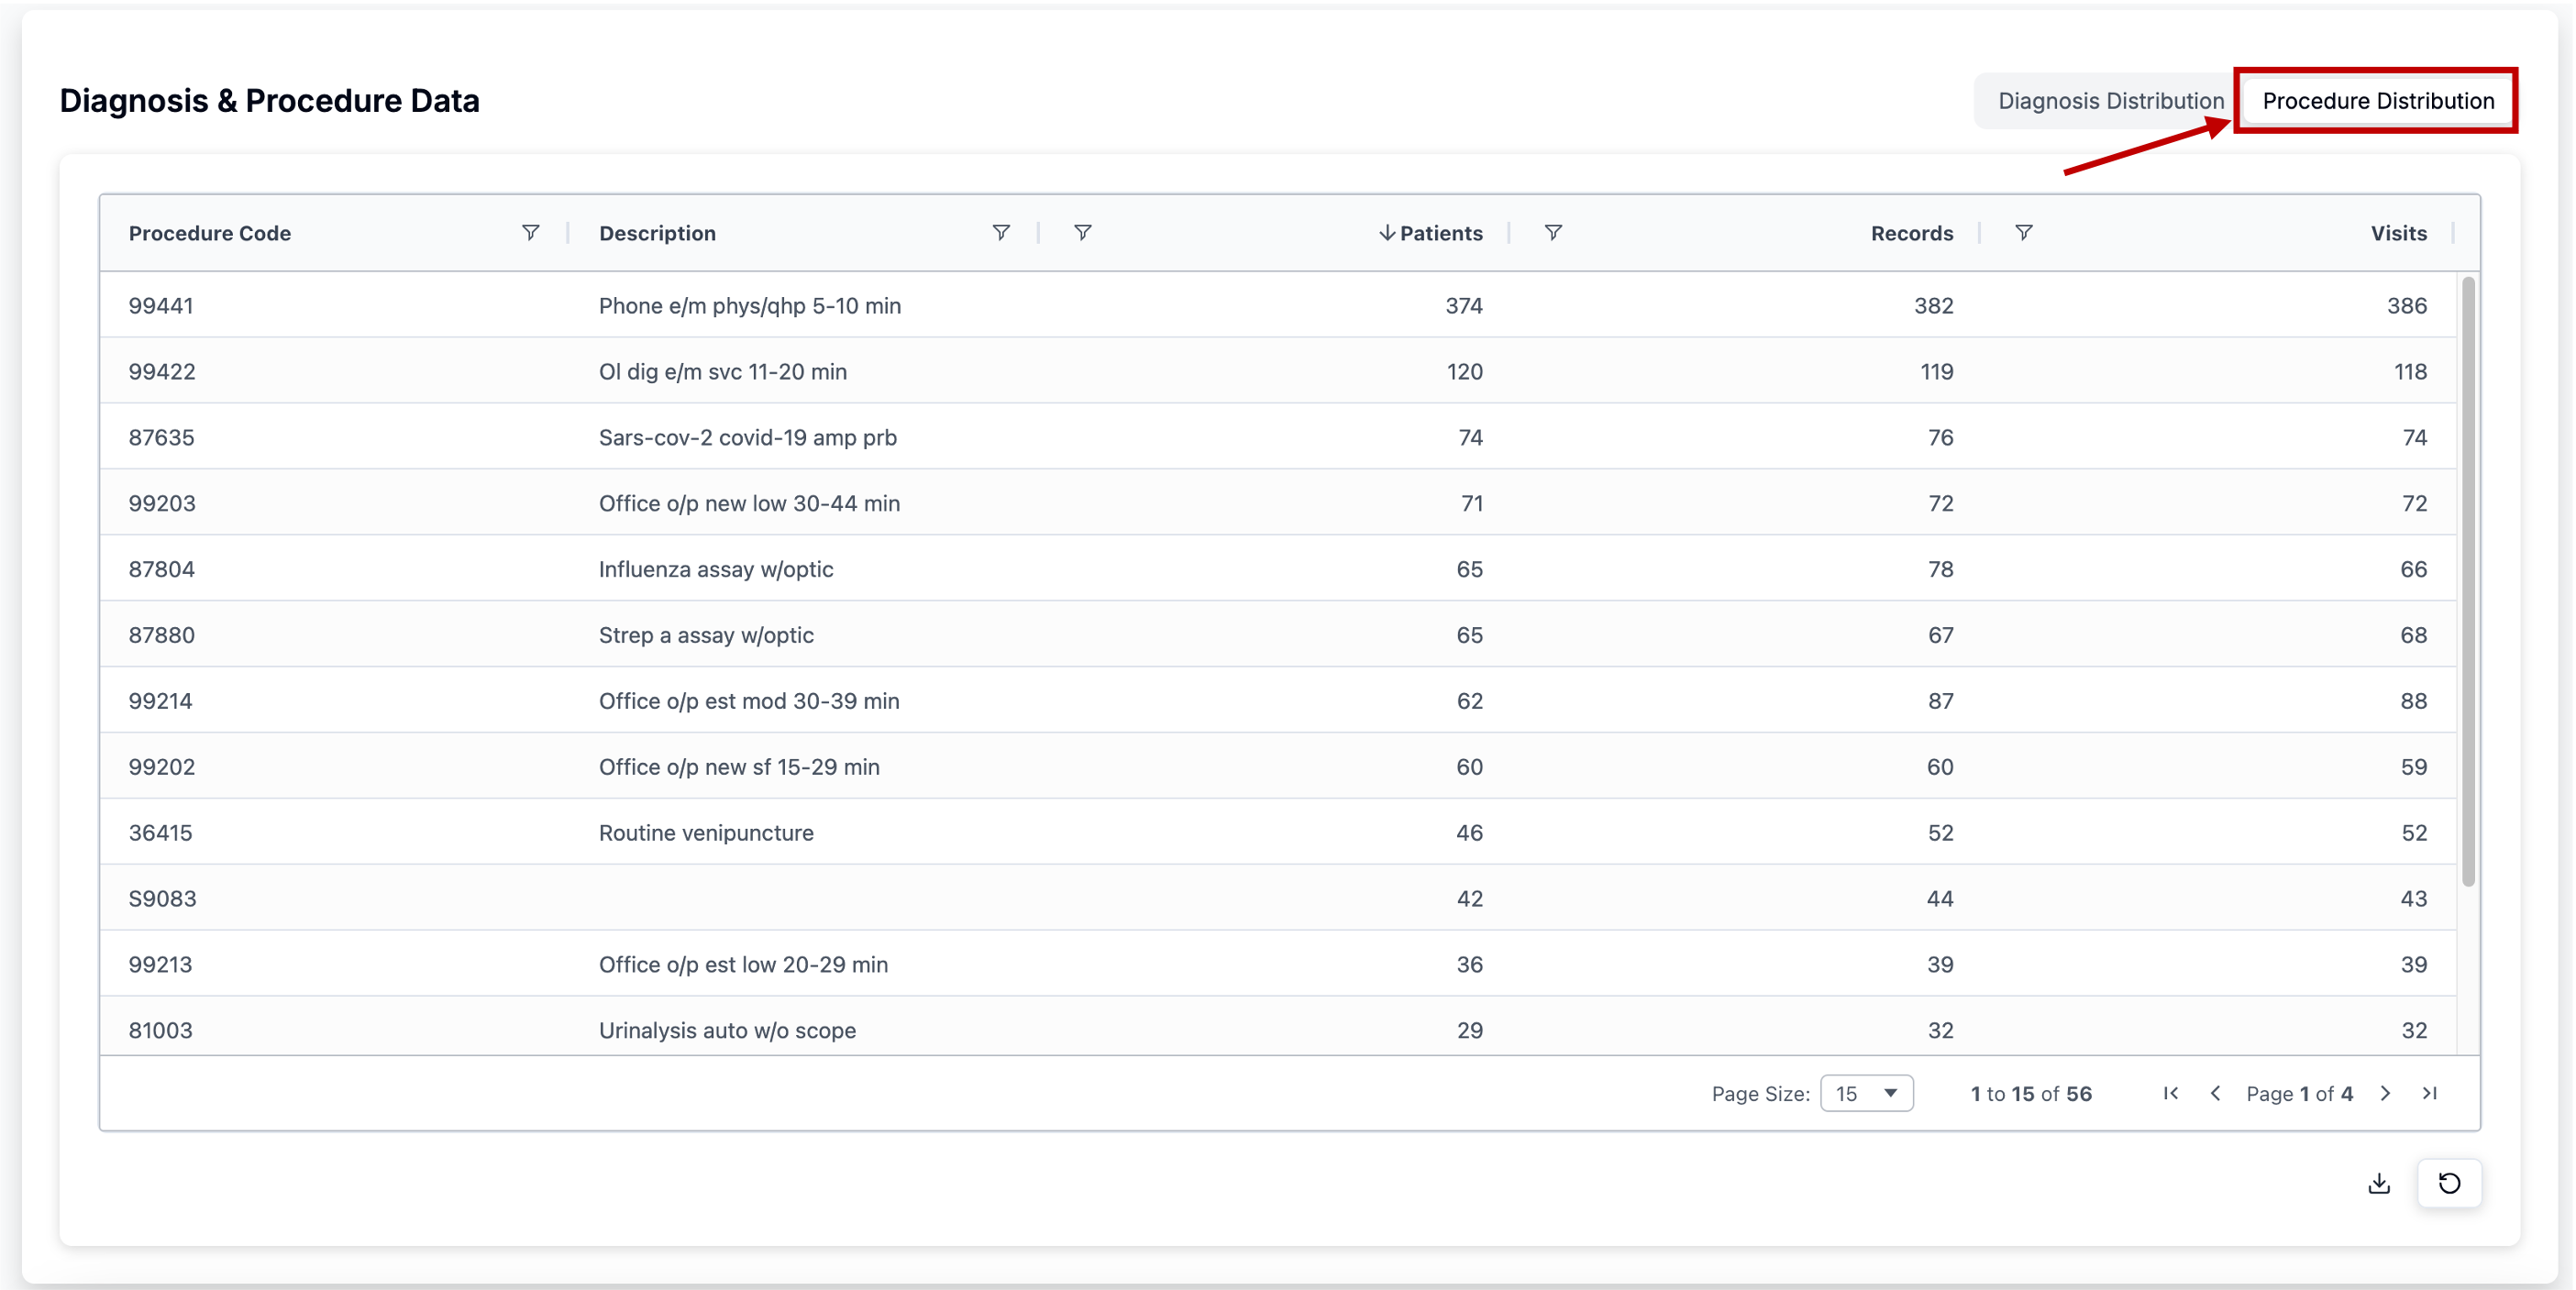This screenshot has height=1290, width=2576.
Task: Open the Visits column filter
Action: [2023, 233]
